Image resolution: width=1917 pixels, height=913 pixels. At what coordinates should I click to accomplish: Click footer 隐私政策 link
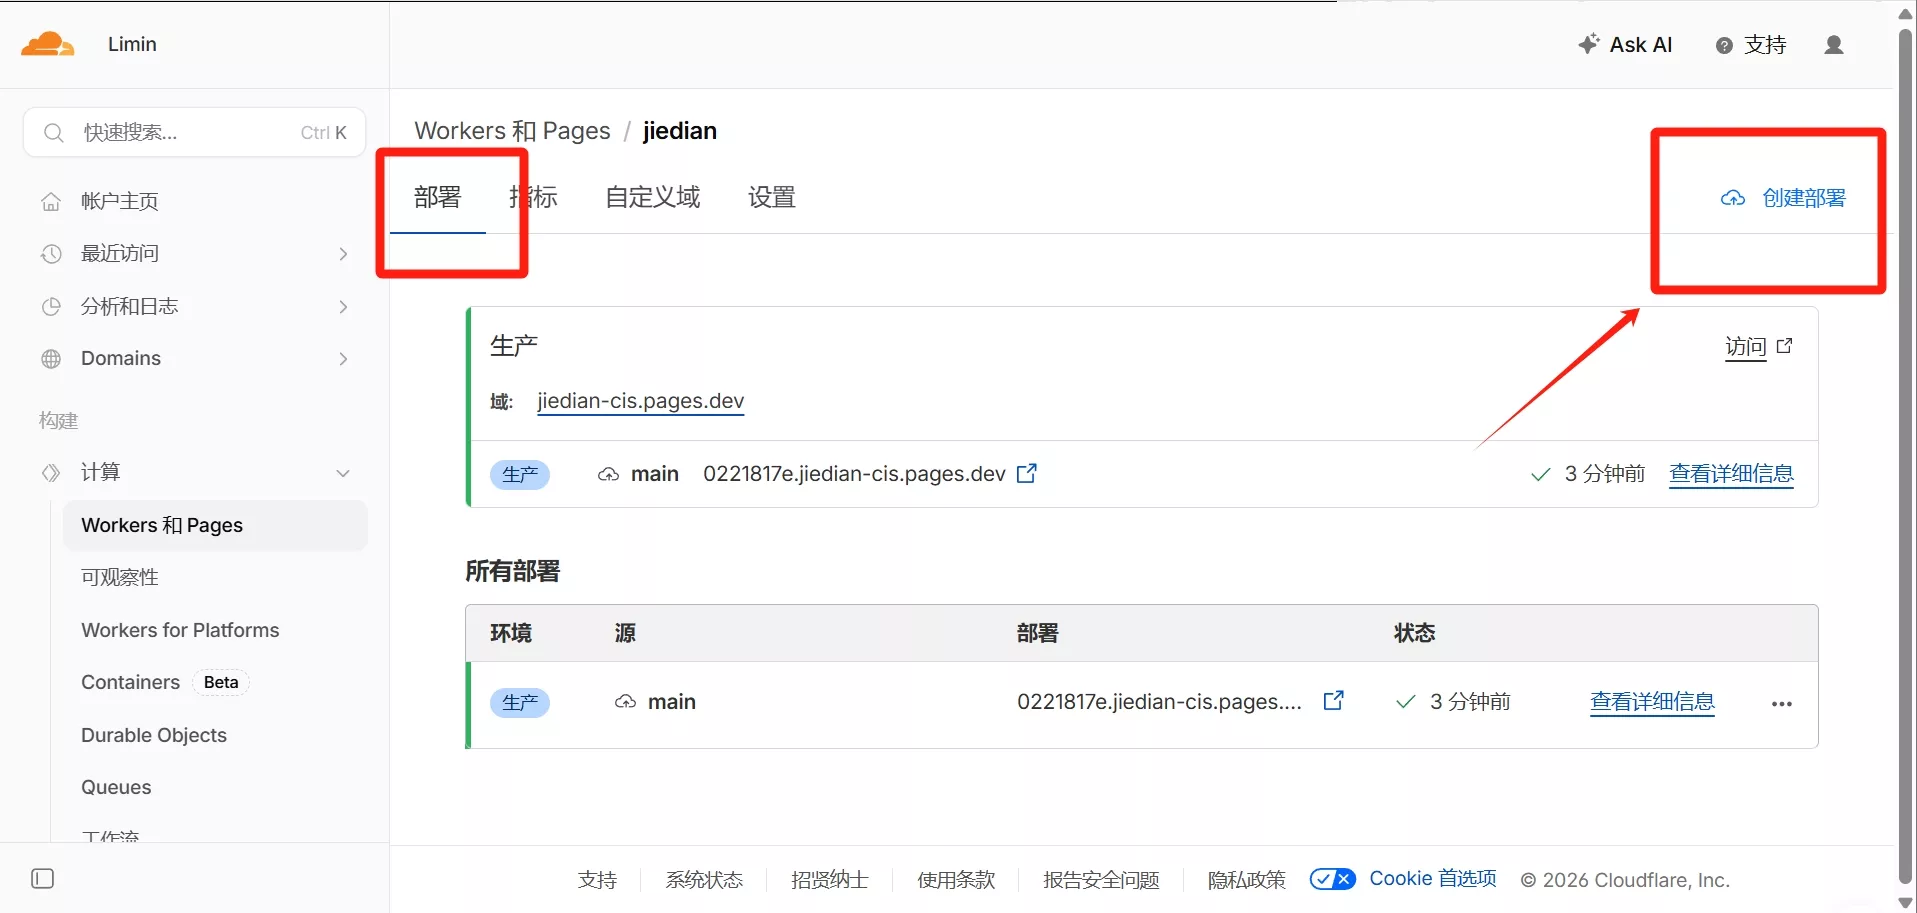[1246, 880]
